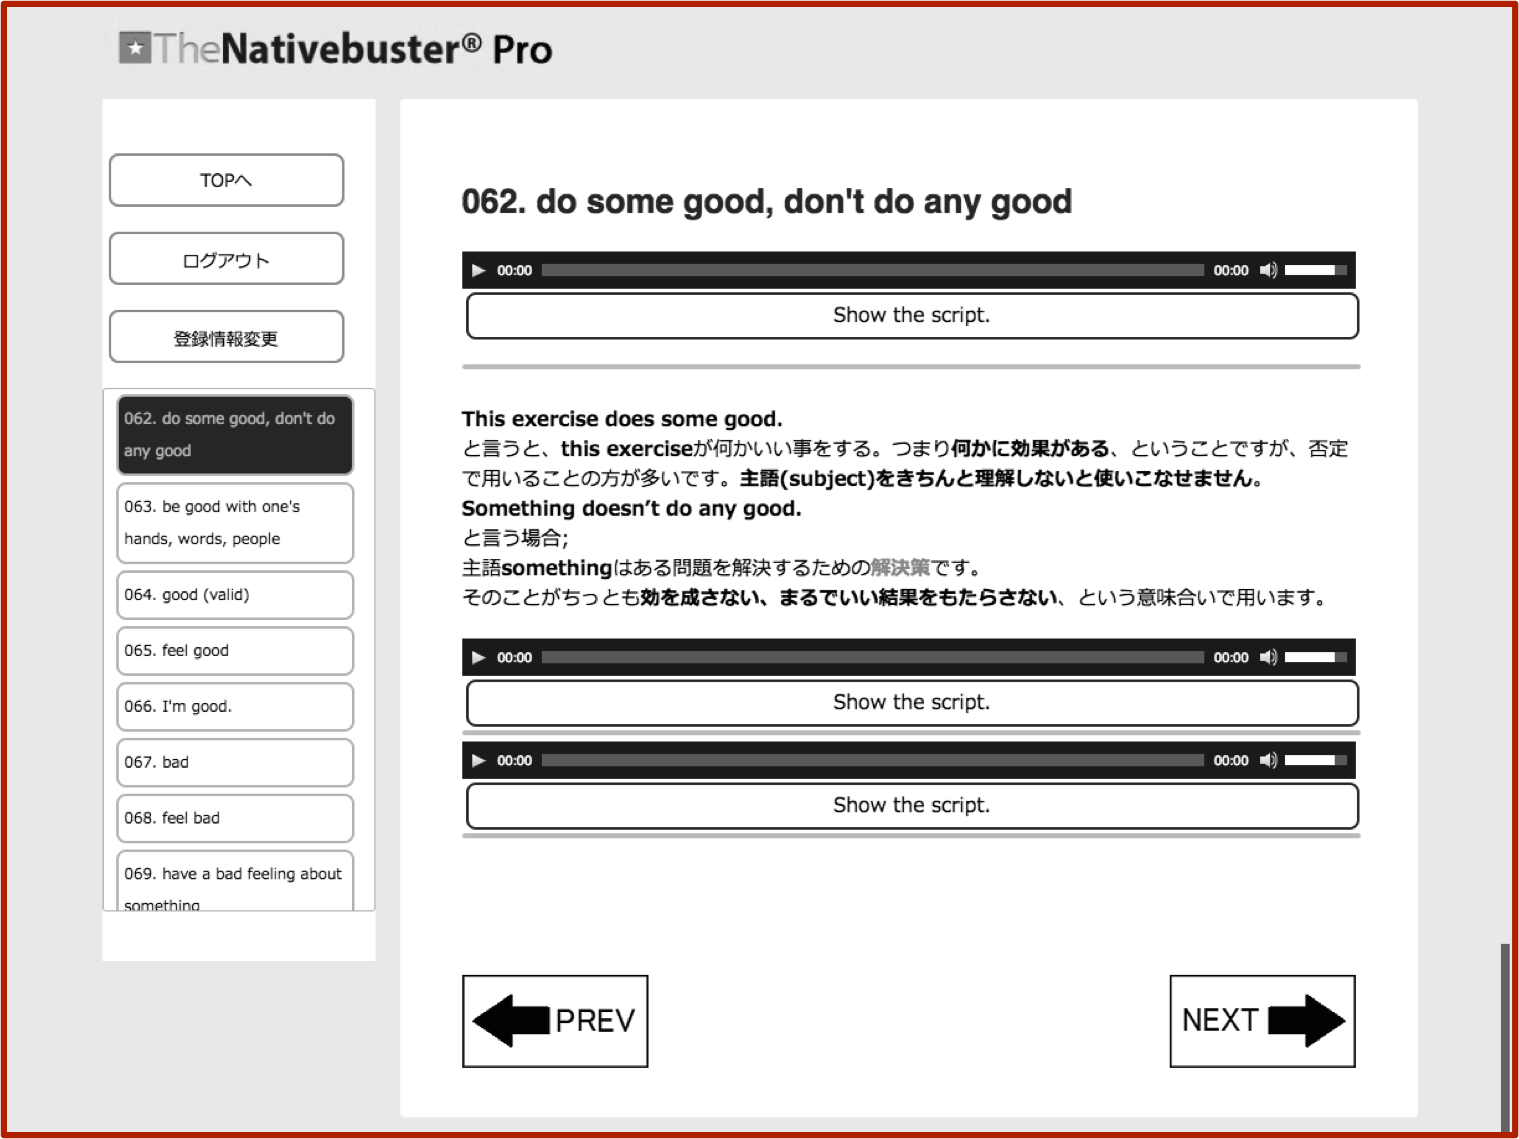Mute the second audio player's speaker icon
The image size is (1519, 1139).
(x=1268, y=657)
